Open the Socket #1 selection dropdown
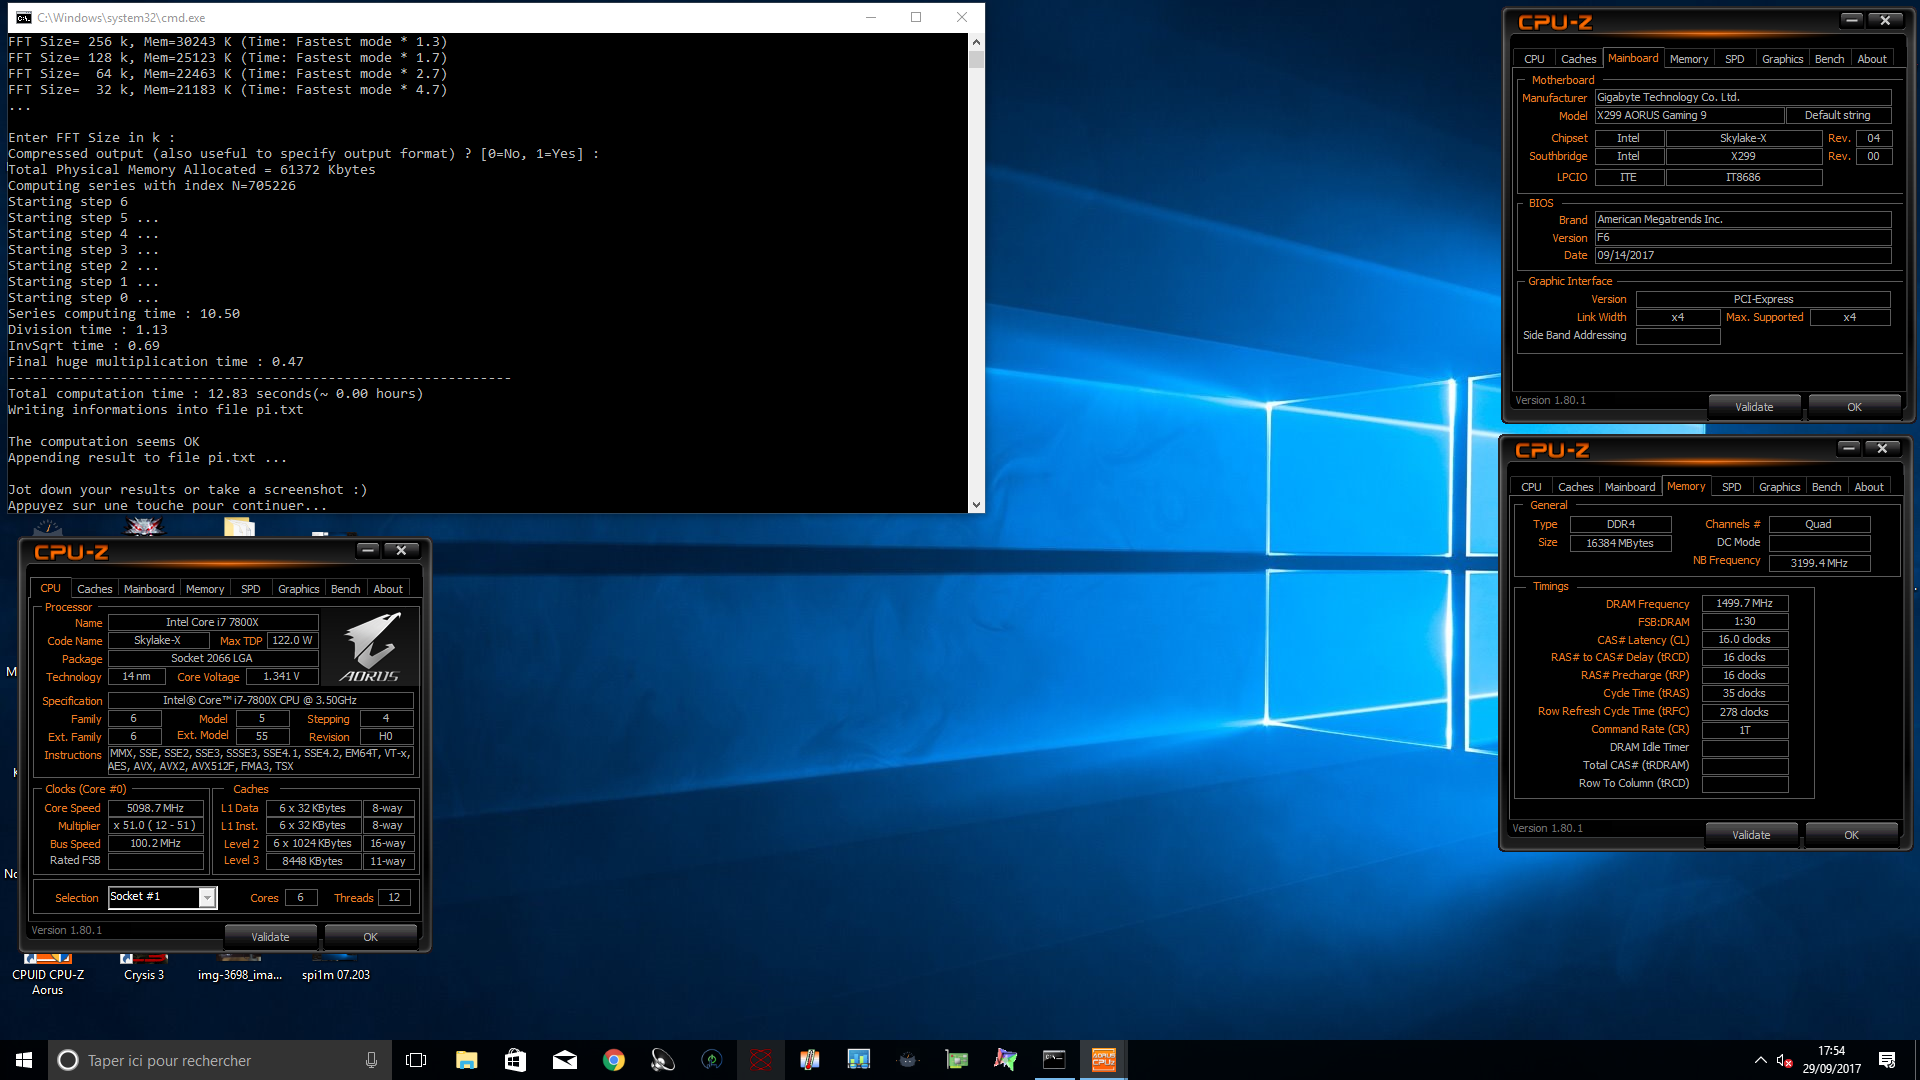 coord(207,897)
